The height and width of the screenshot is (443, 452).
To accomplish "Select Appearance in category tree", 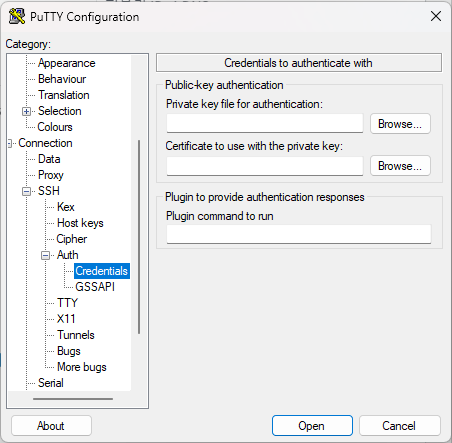I will (67, 63).
